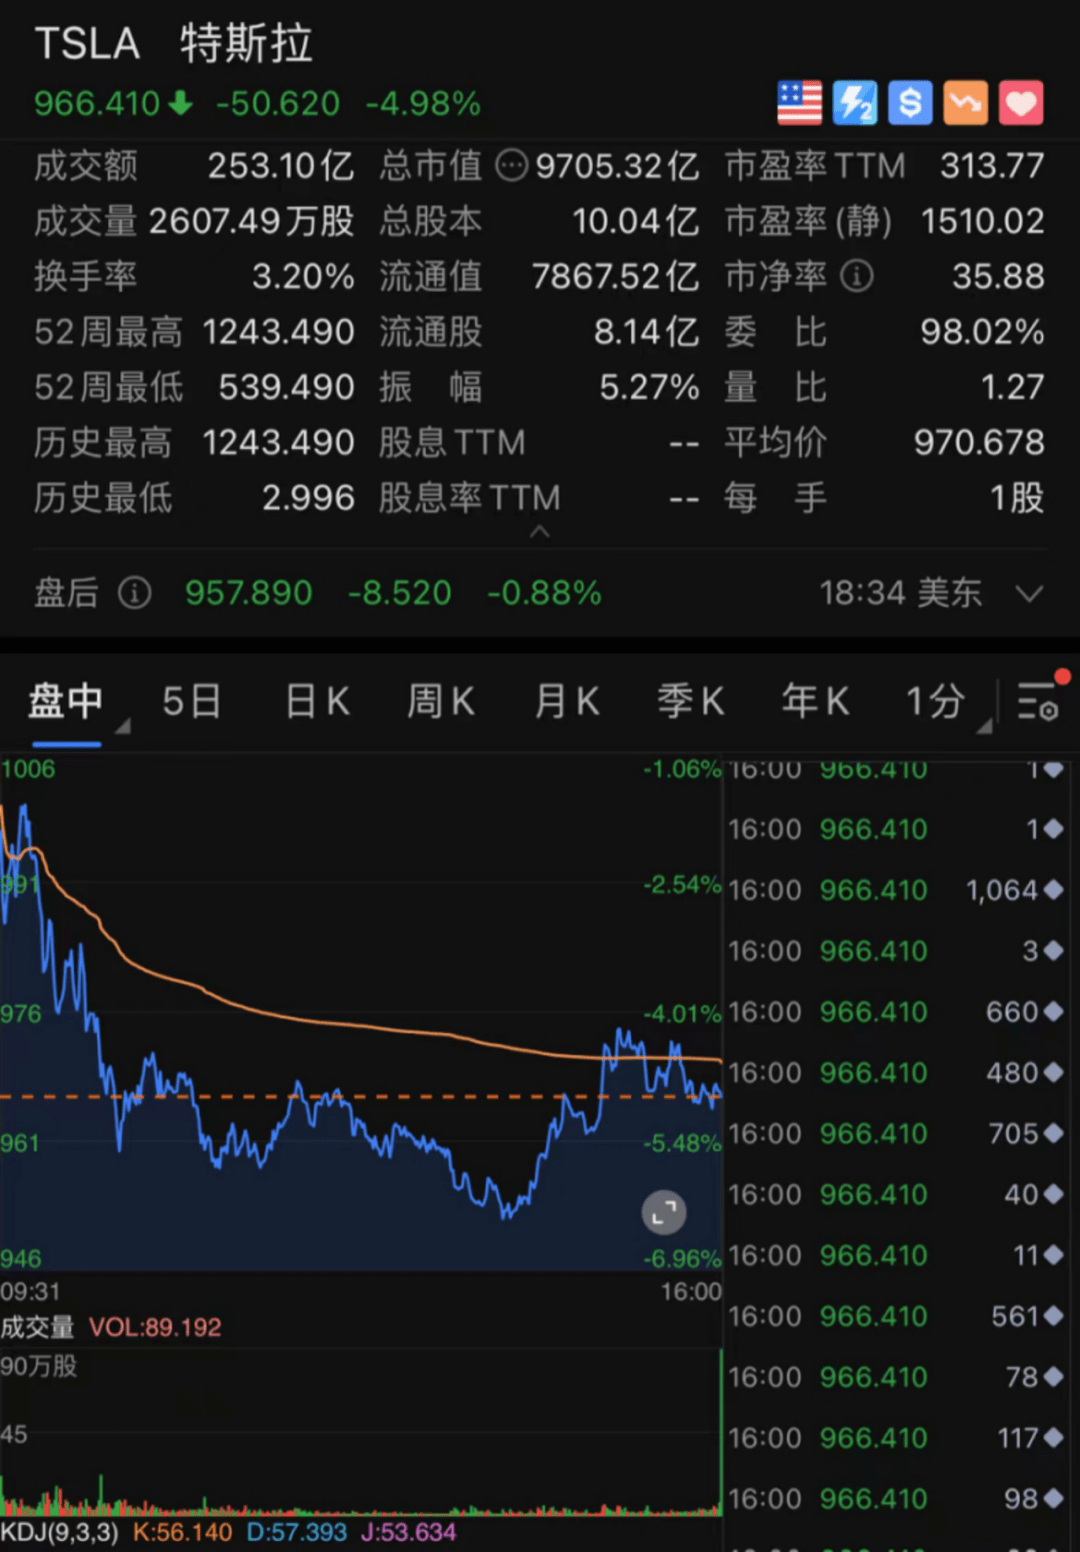Open the ellipsis circle icon beside 总市值
1080x1552 pixels.
pos(512,166)
